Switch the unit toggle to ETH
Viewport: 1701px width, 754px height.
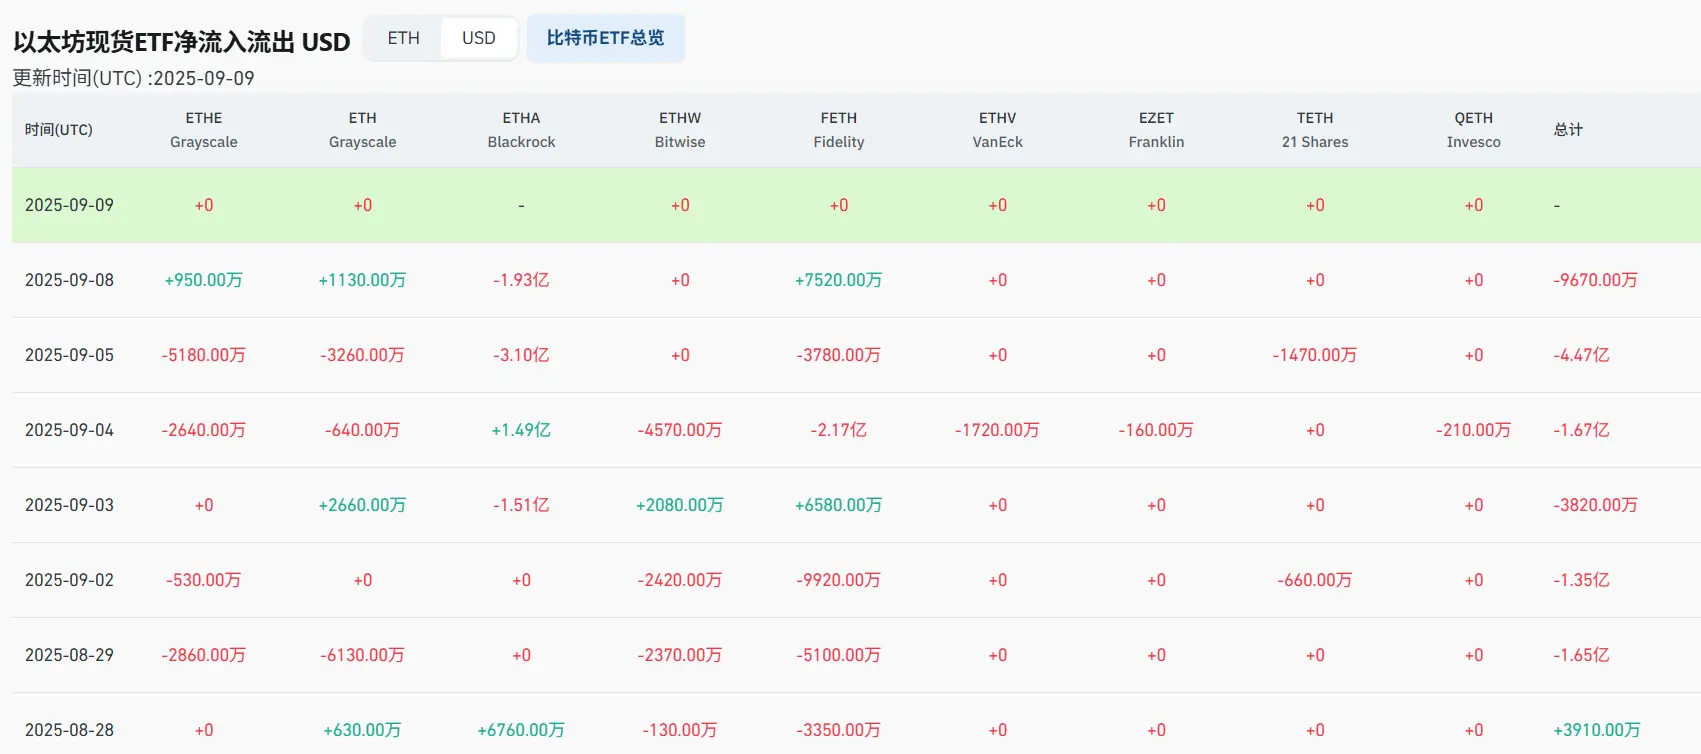[x=404, y=38]
